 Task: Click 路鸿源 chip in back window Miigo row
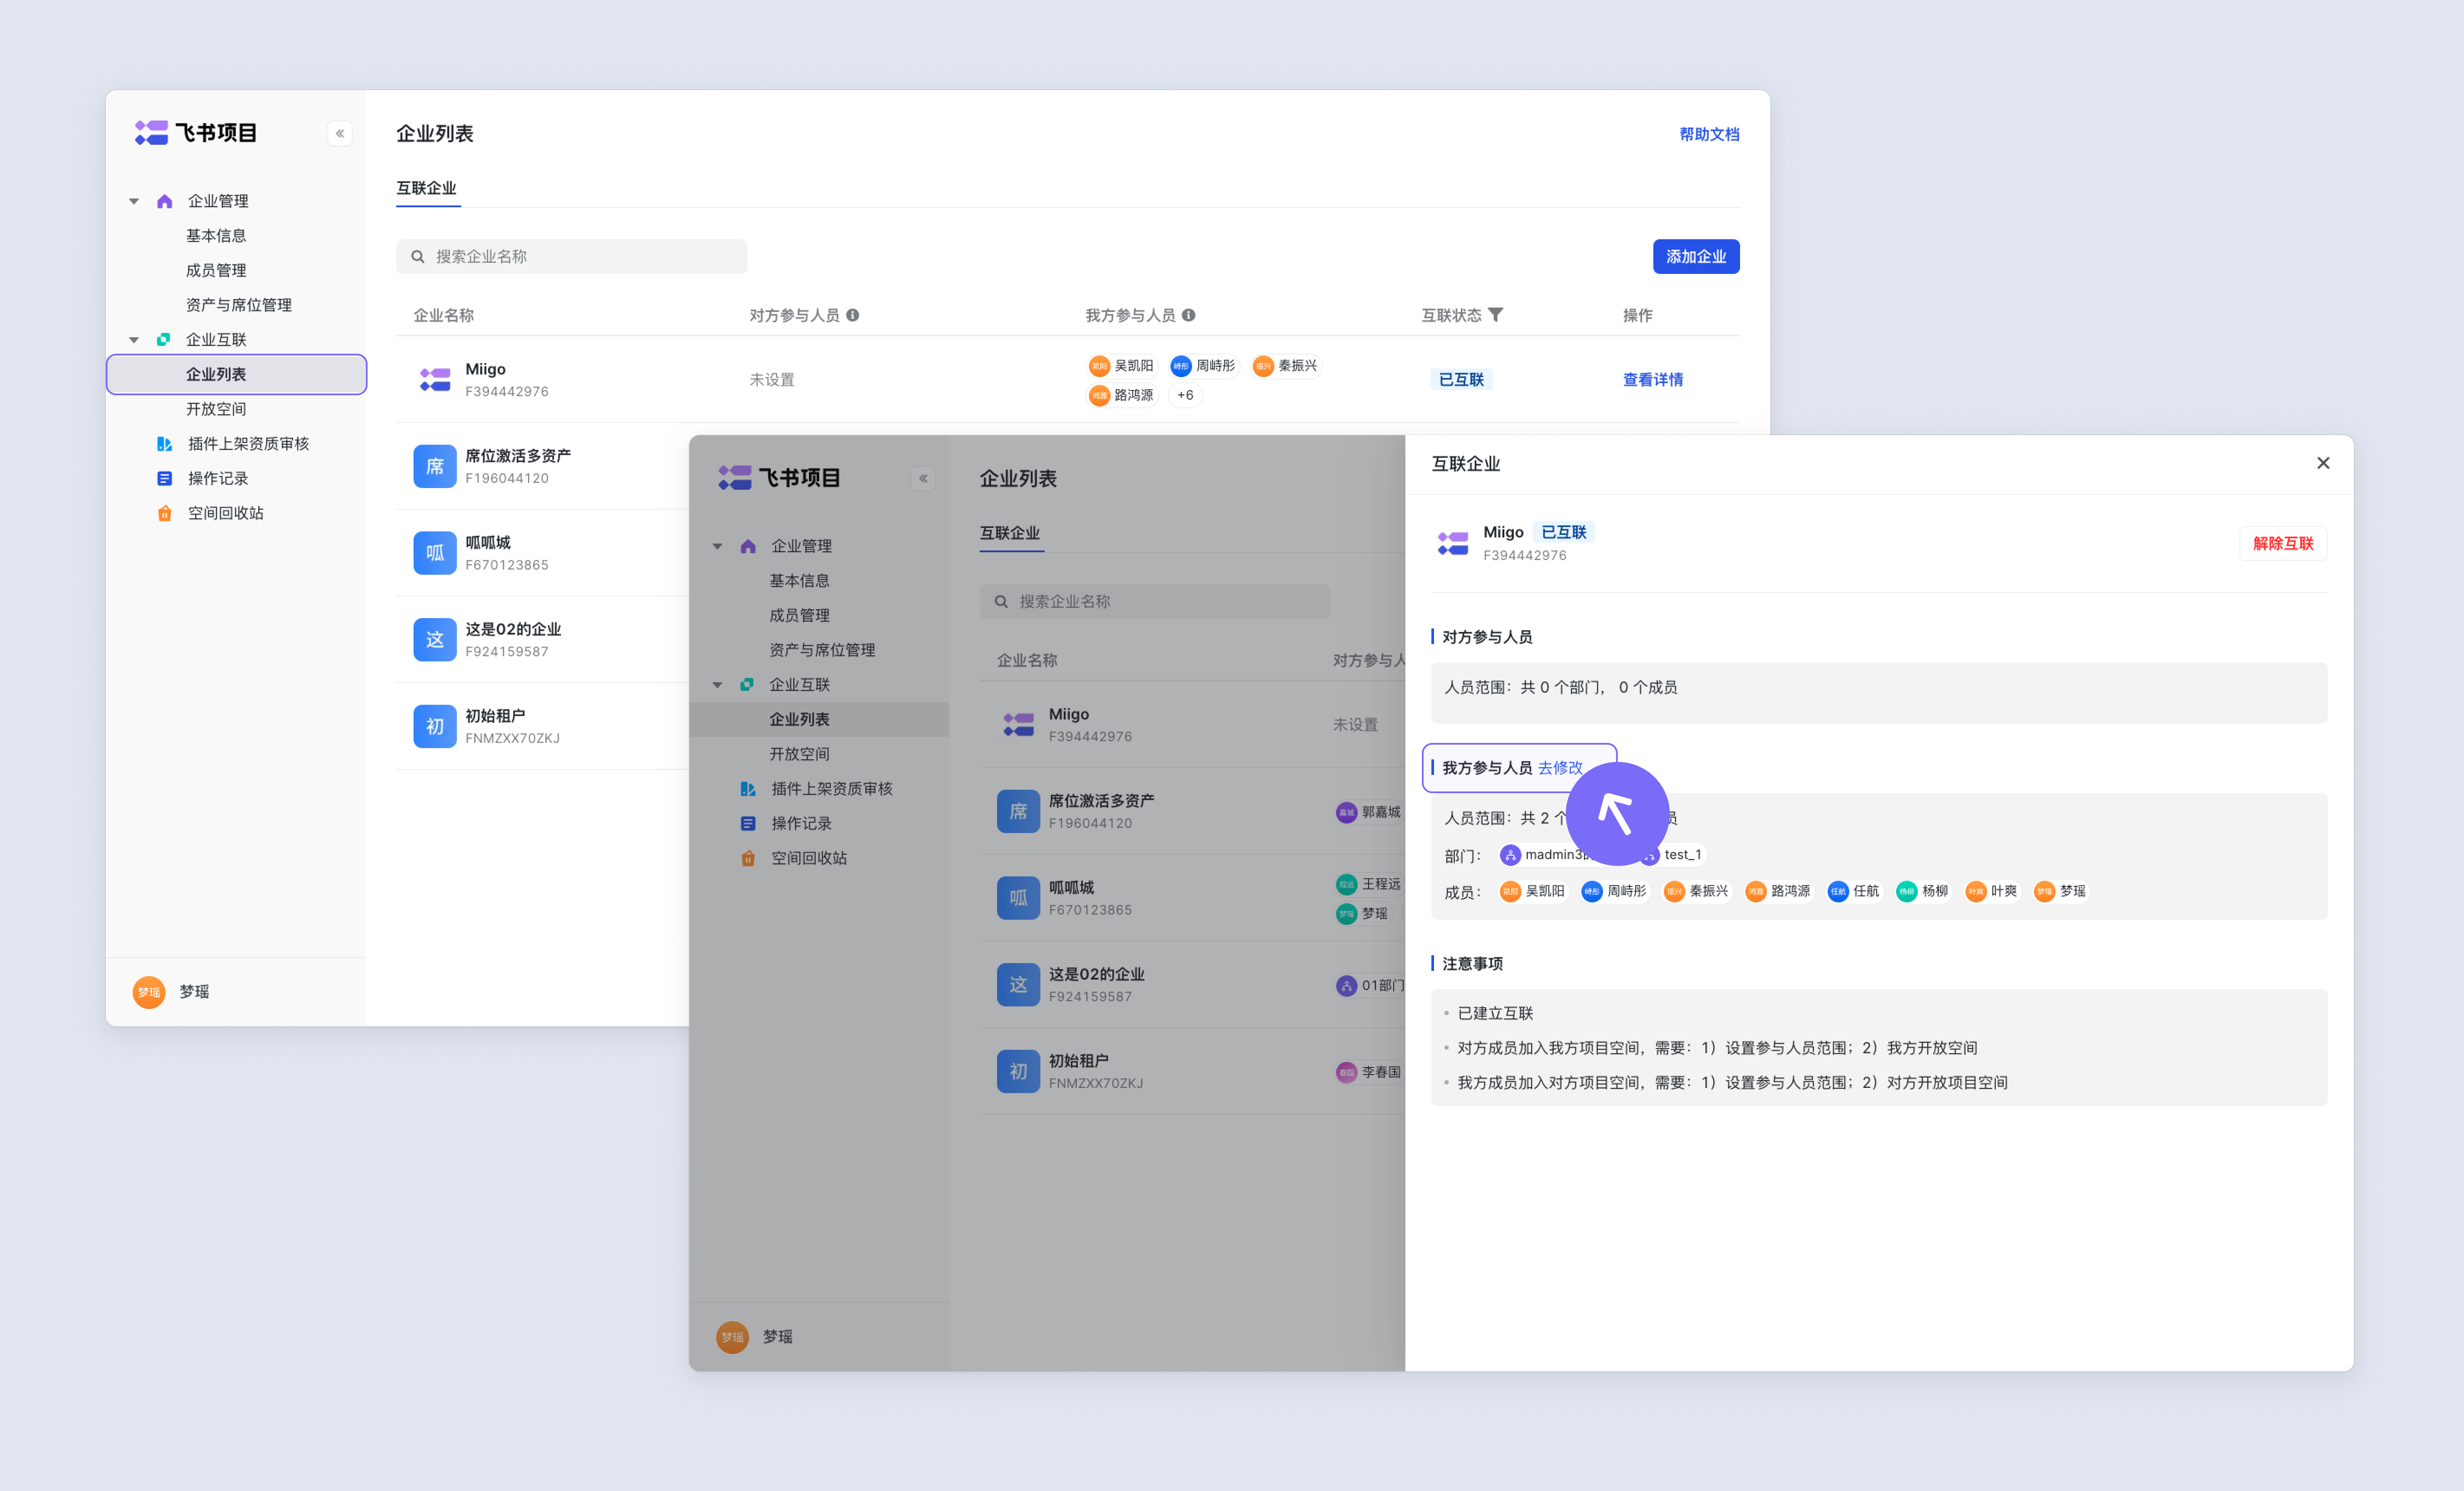1121,395
